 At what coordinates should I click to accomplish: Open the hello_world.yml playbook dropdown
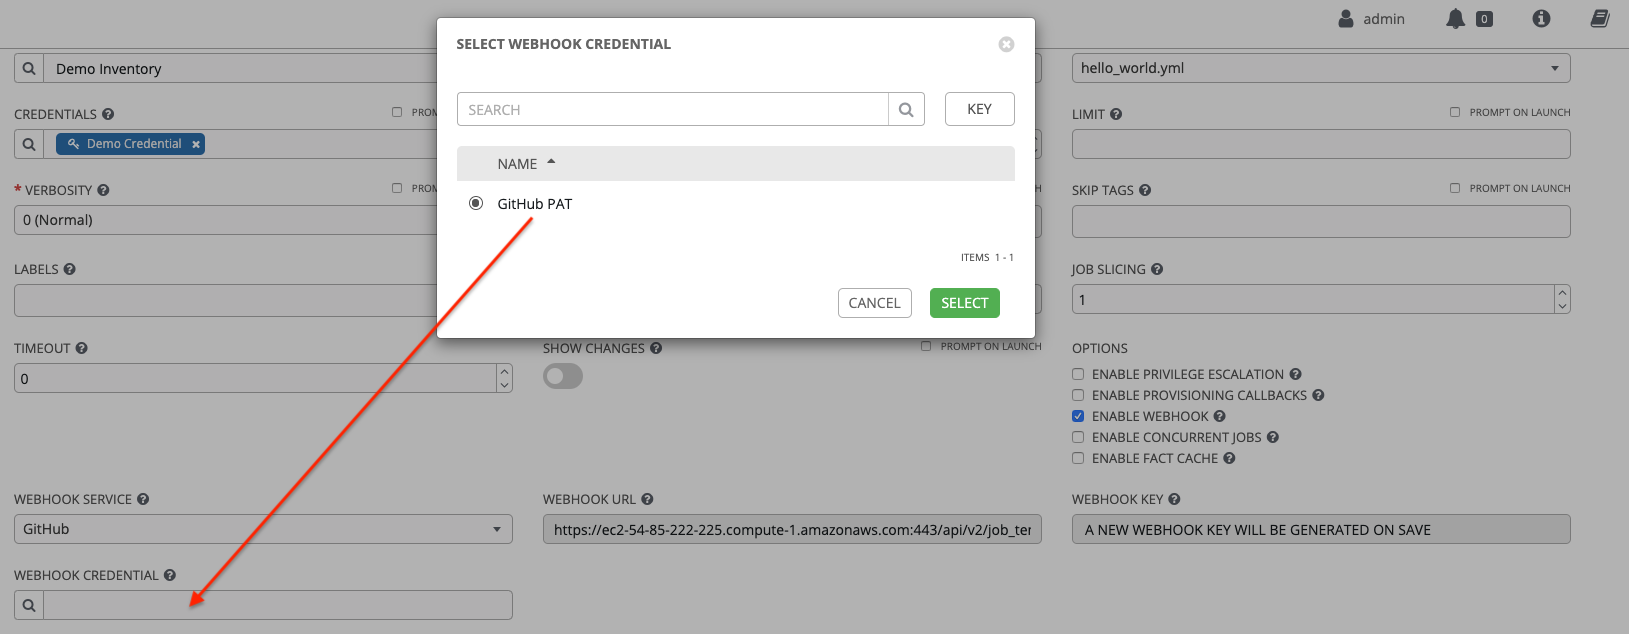point(1320,68)
